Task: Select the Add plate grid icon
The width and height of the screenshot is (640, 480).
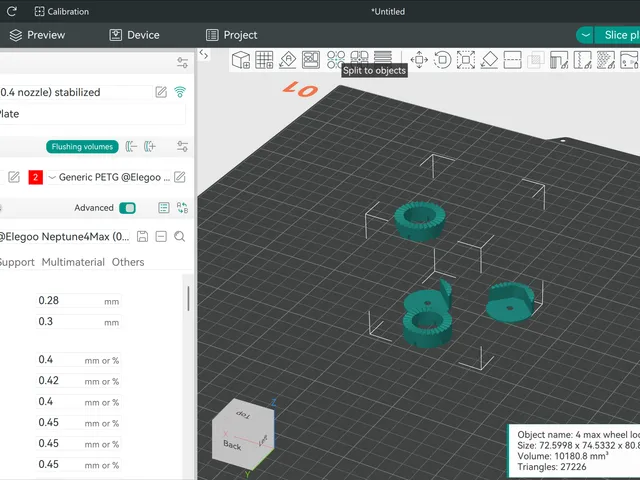Action: 264,60
